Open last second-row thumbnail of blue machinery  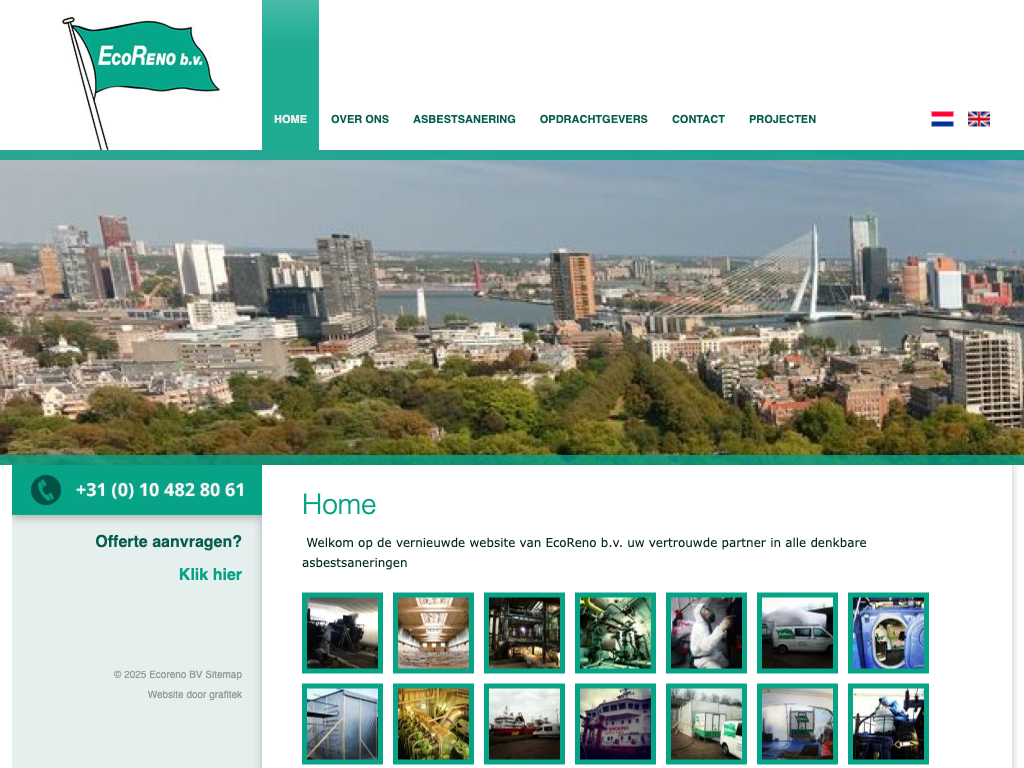[888, 724]
